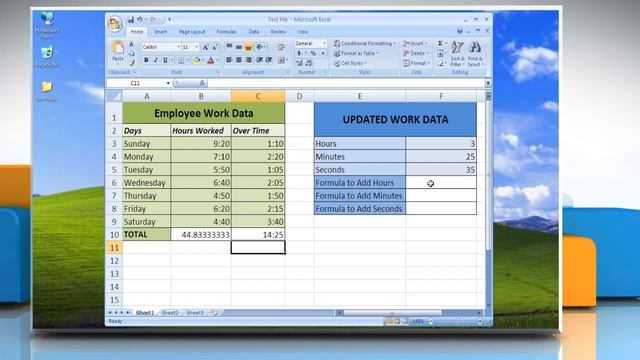This screenshot has height=360, width=640.
Task: Increase the cell indent
Action: pos(269,60)
